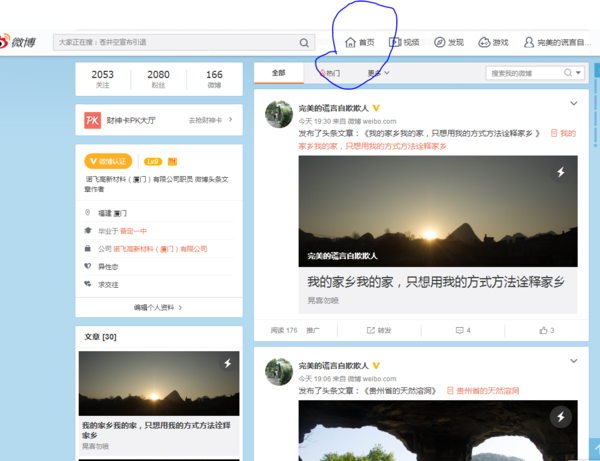This screenshot has width=600, height=461.
Task: Click 编辑个人资料 edit profile link
Action: point(158,307)
